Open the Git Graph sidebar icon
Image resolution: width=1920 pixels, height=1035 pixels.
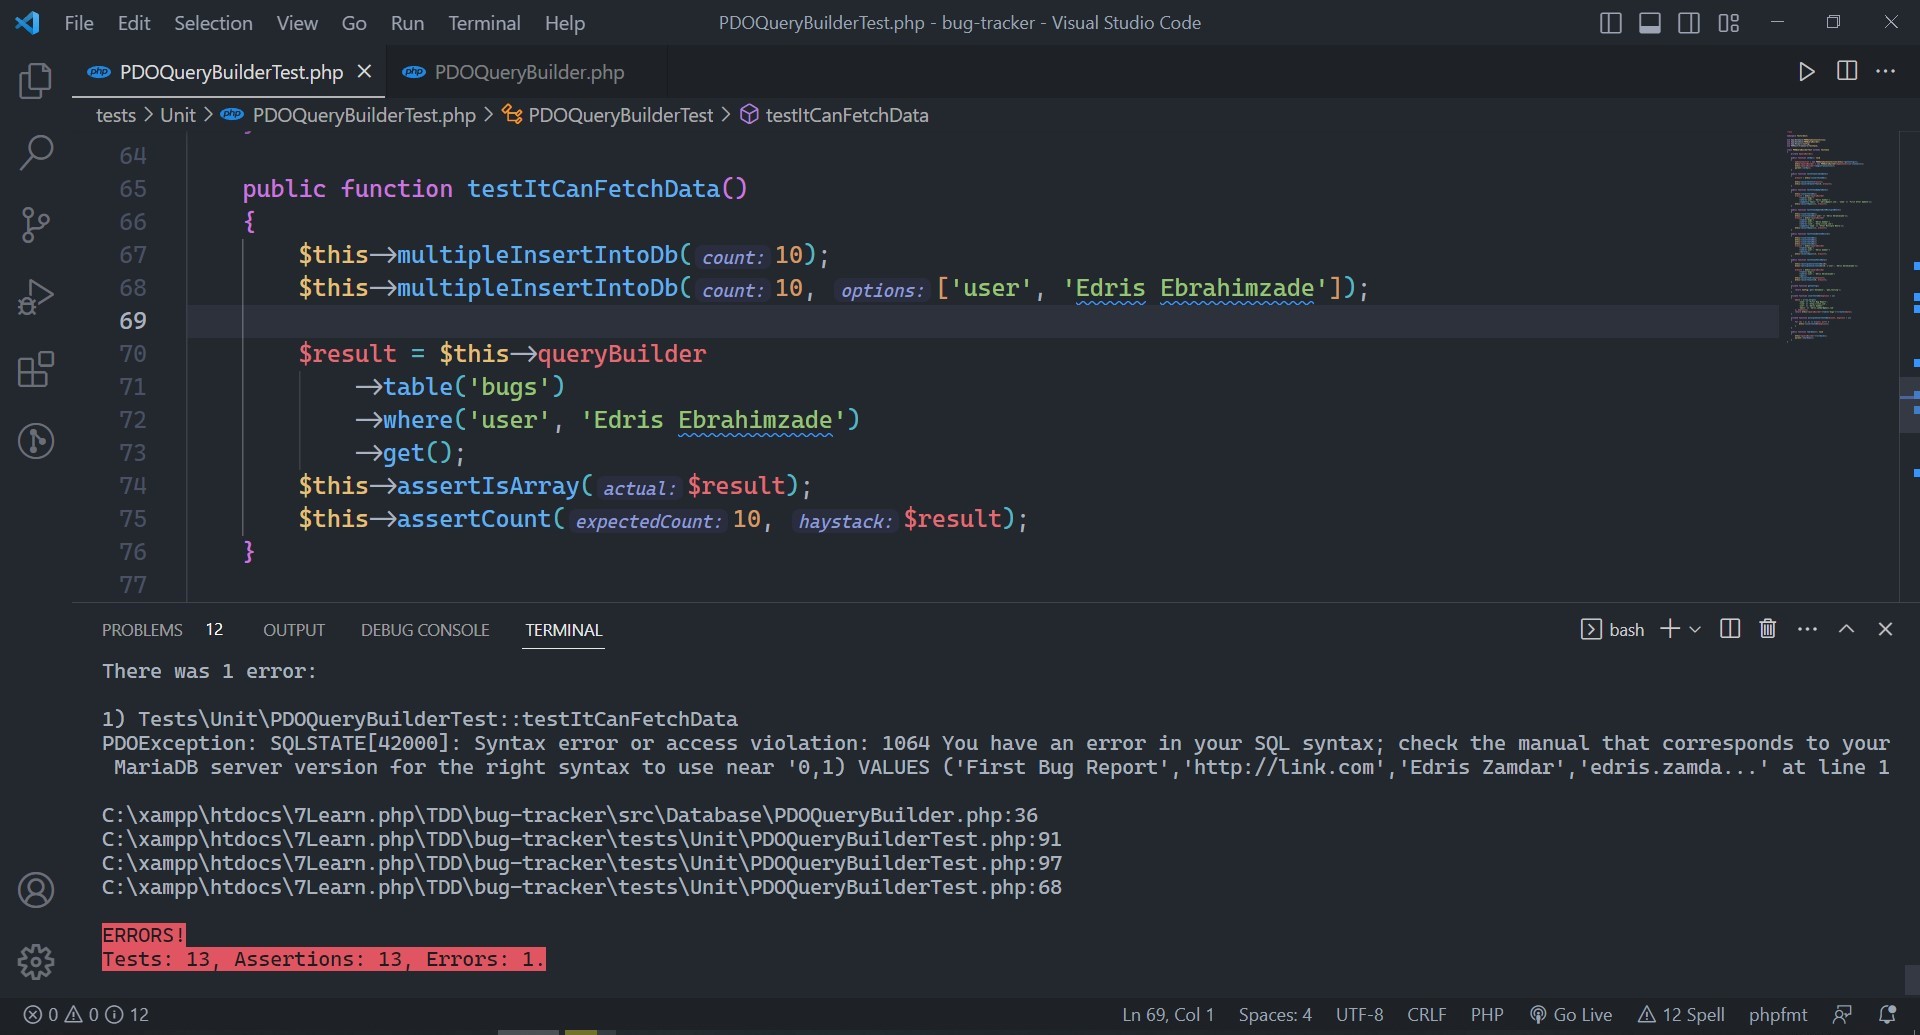pyautogui.click(x=36, y=441)
